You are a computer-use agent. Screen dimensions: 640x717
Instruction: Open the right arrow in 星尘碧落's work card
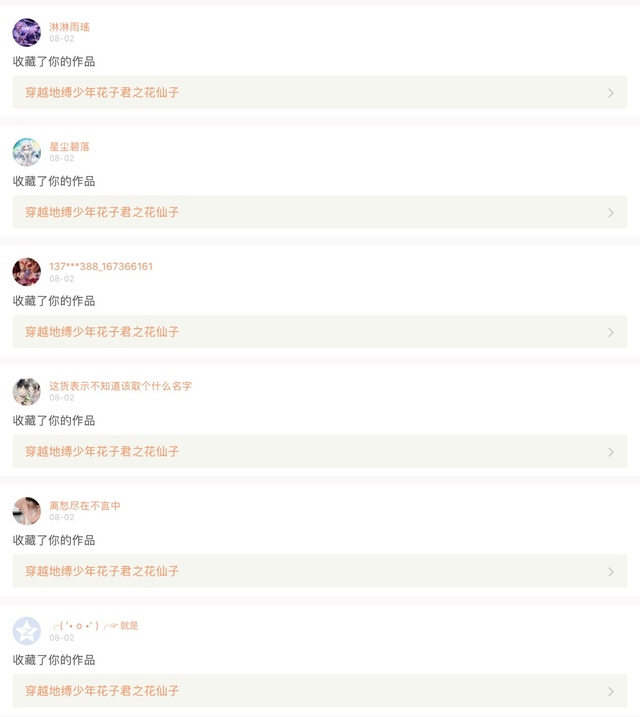611,213
